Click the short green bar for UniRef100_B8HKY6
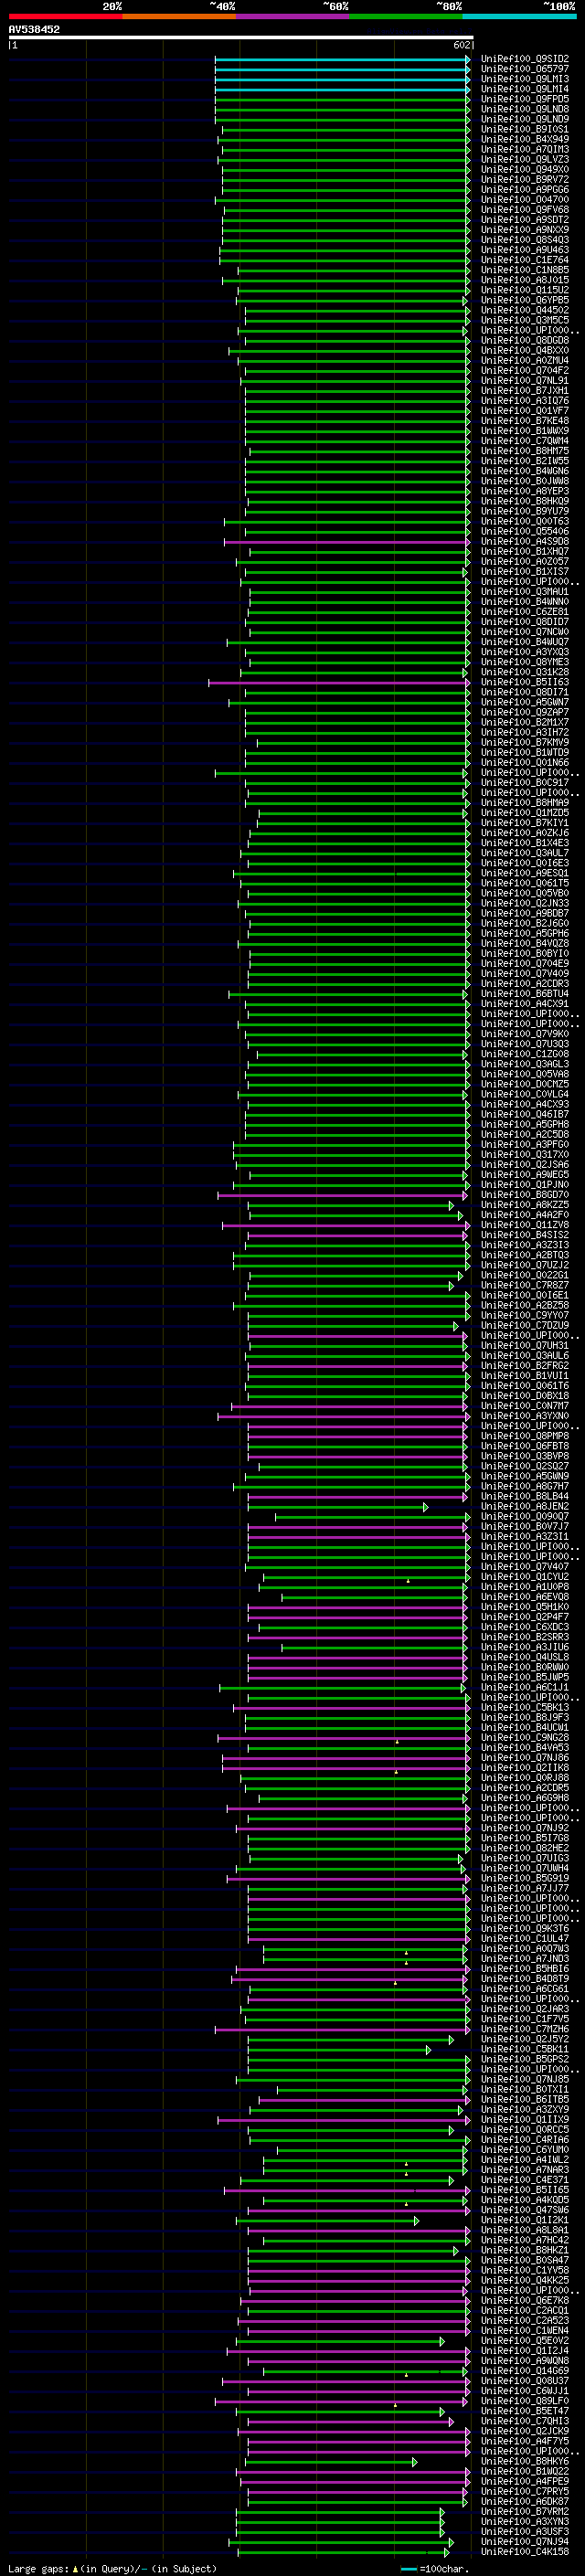 point(330,2461)
